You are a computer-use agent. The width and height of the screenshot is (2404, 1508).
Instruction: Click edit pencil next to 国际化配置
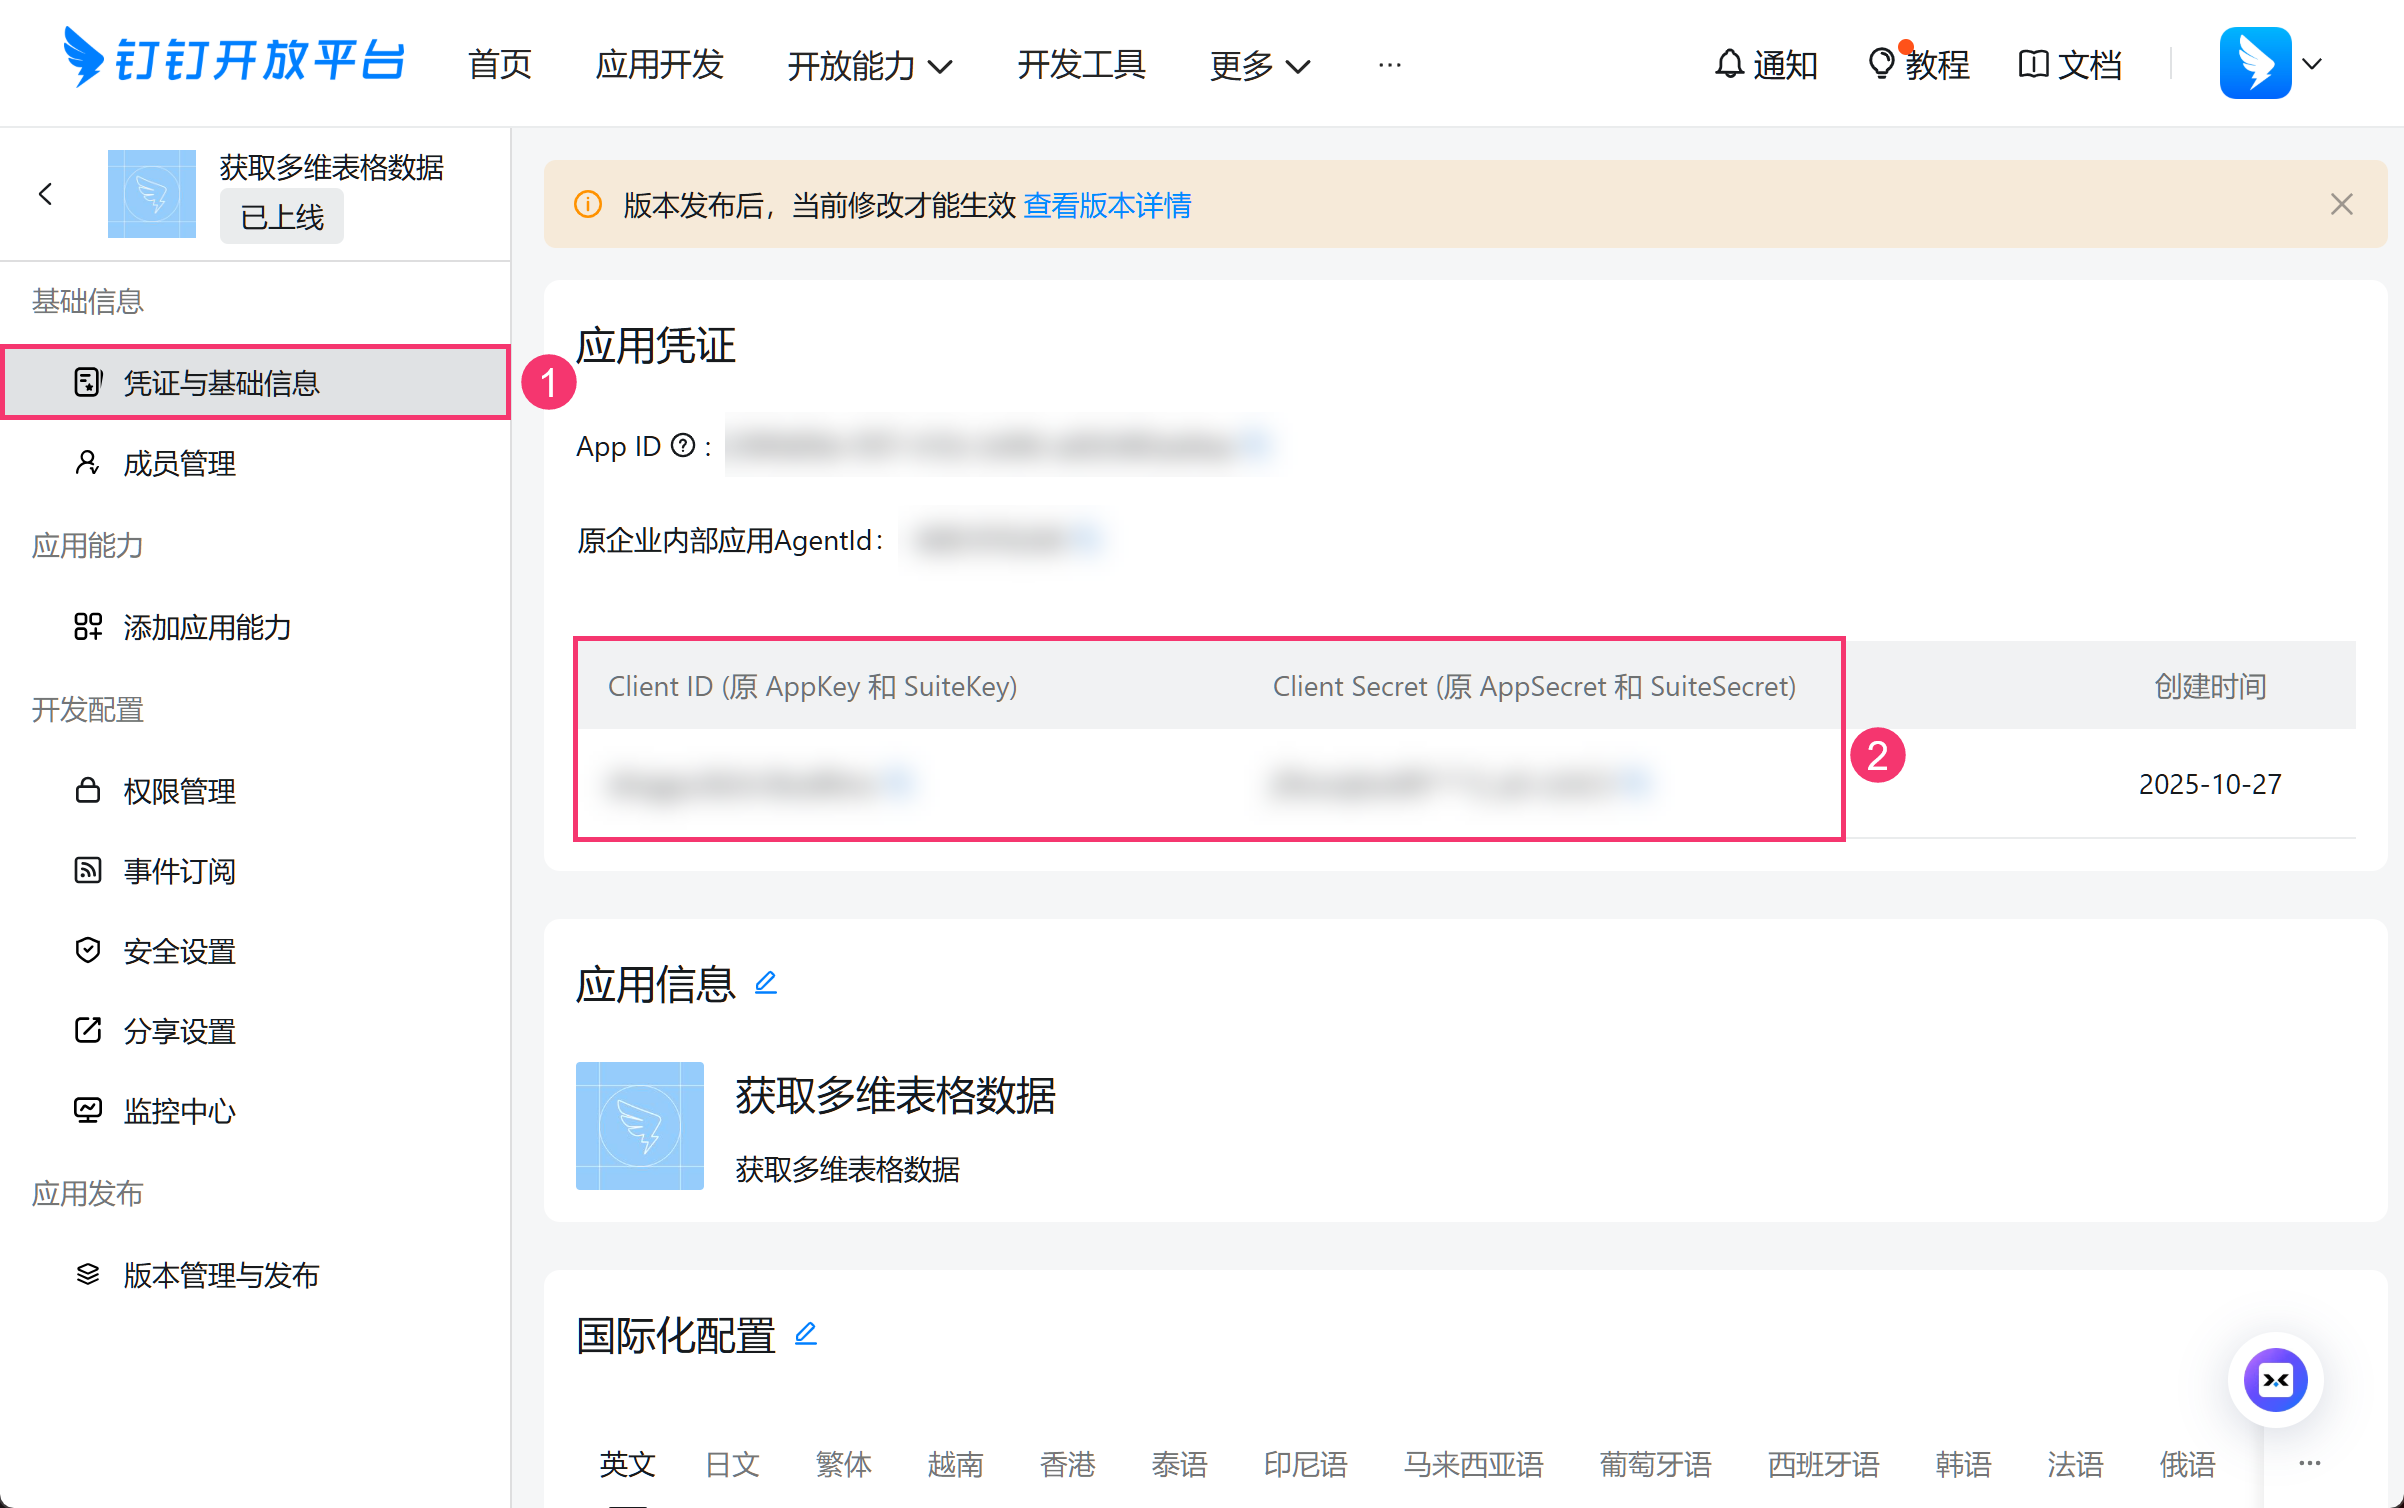pyautogui.click(x=806, y=1333)
